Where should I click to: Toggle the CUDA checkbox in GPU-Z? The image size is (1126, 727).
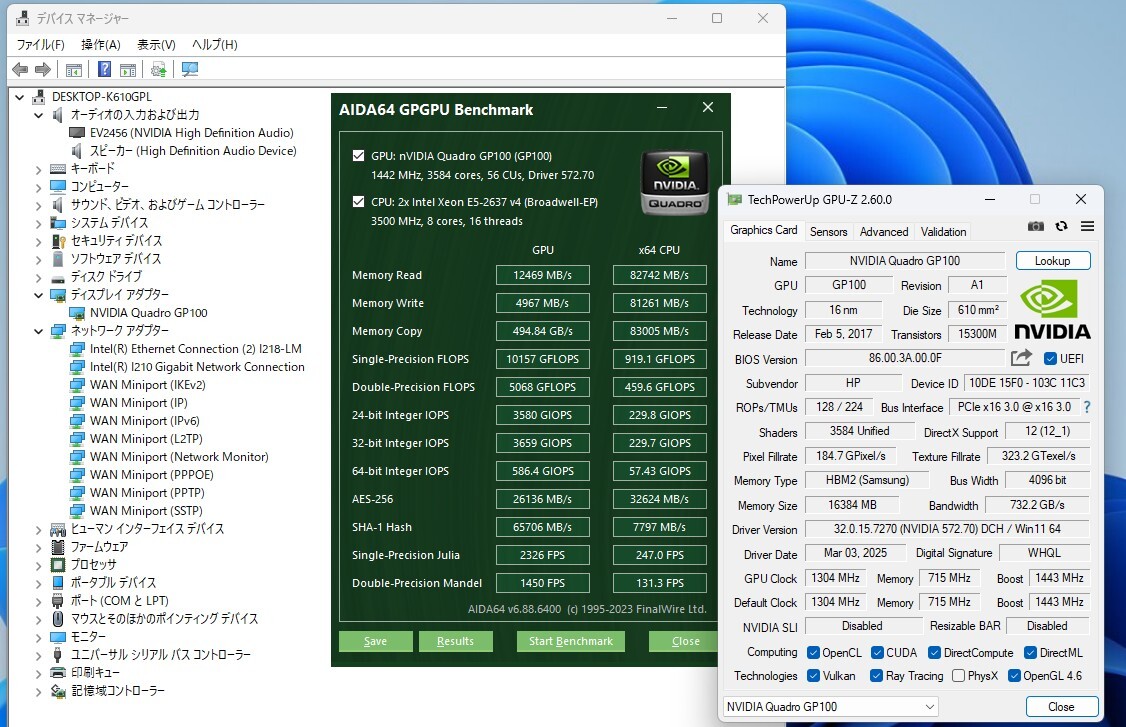point(877,652)
